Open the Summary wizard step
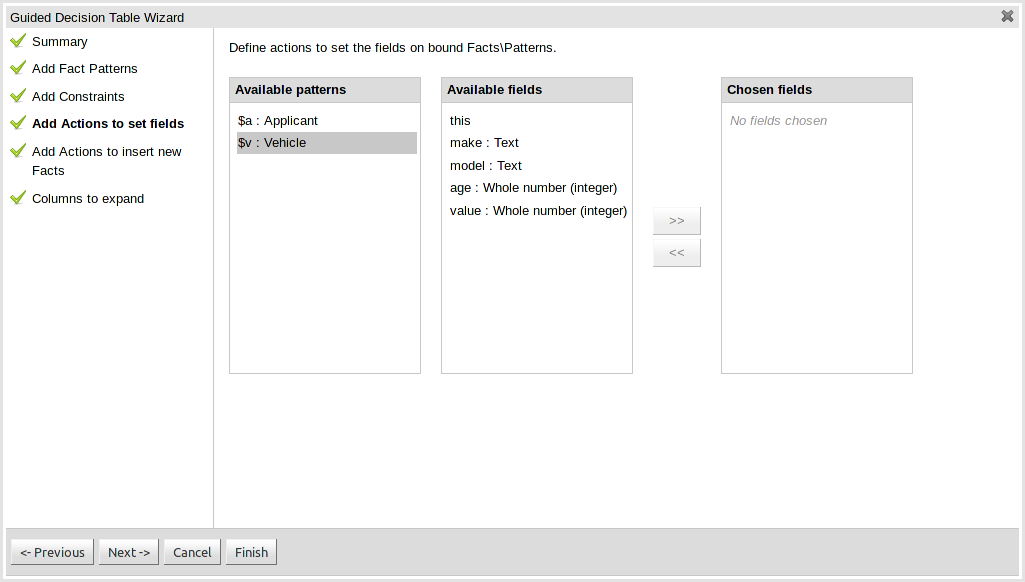This screenshot has width=1025, height=582. (x=60, y=42)
